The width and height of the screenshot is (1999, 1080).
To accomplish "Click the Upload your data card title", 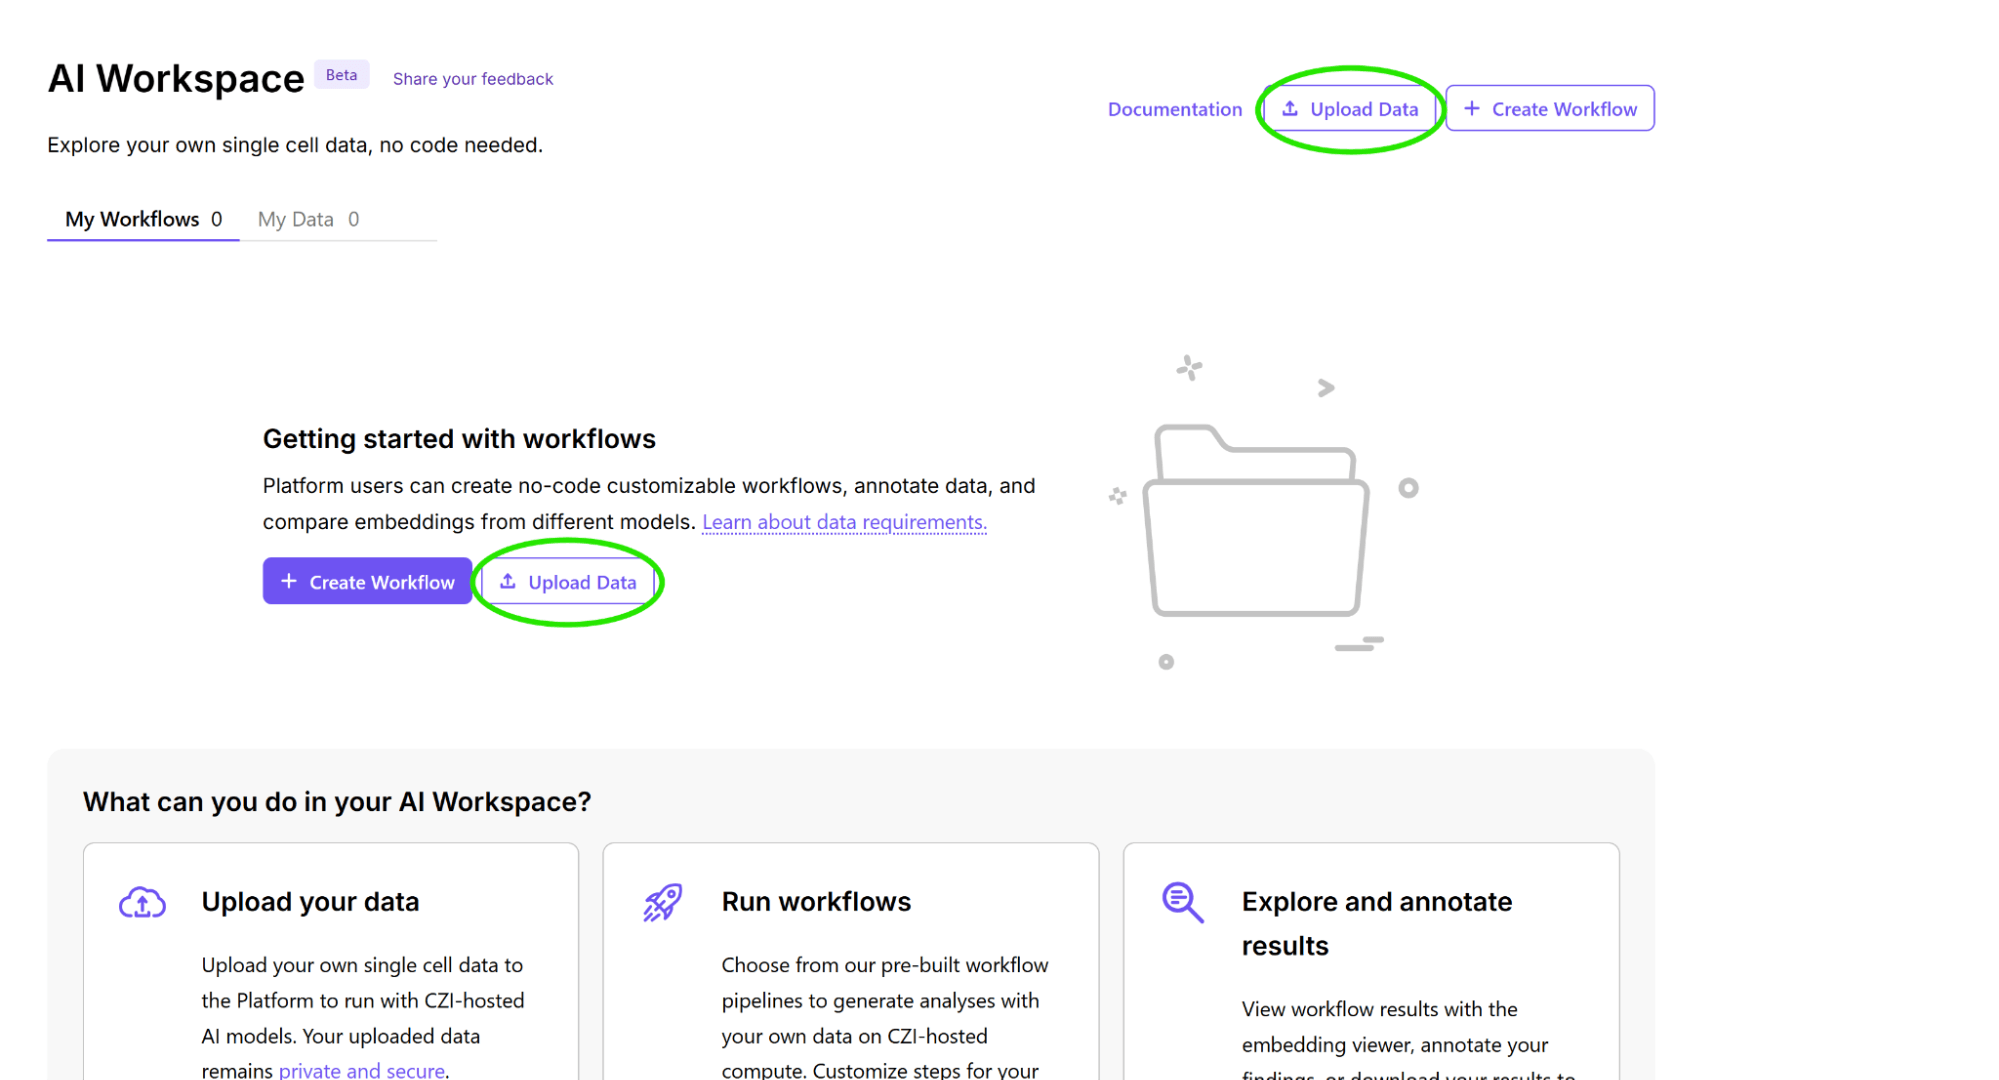I will click(310, 902).
